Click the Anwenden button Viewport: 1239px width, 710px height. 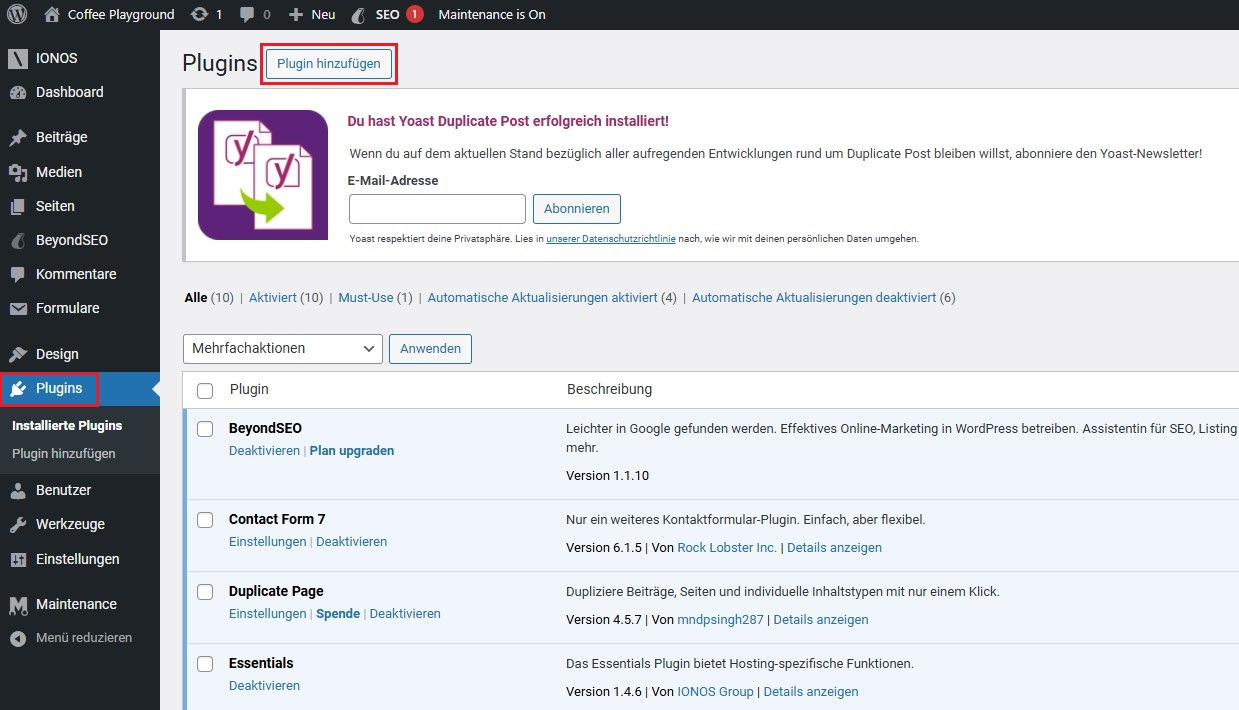430,348
